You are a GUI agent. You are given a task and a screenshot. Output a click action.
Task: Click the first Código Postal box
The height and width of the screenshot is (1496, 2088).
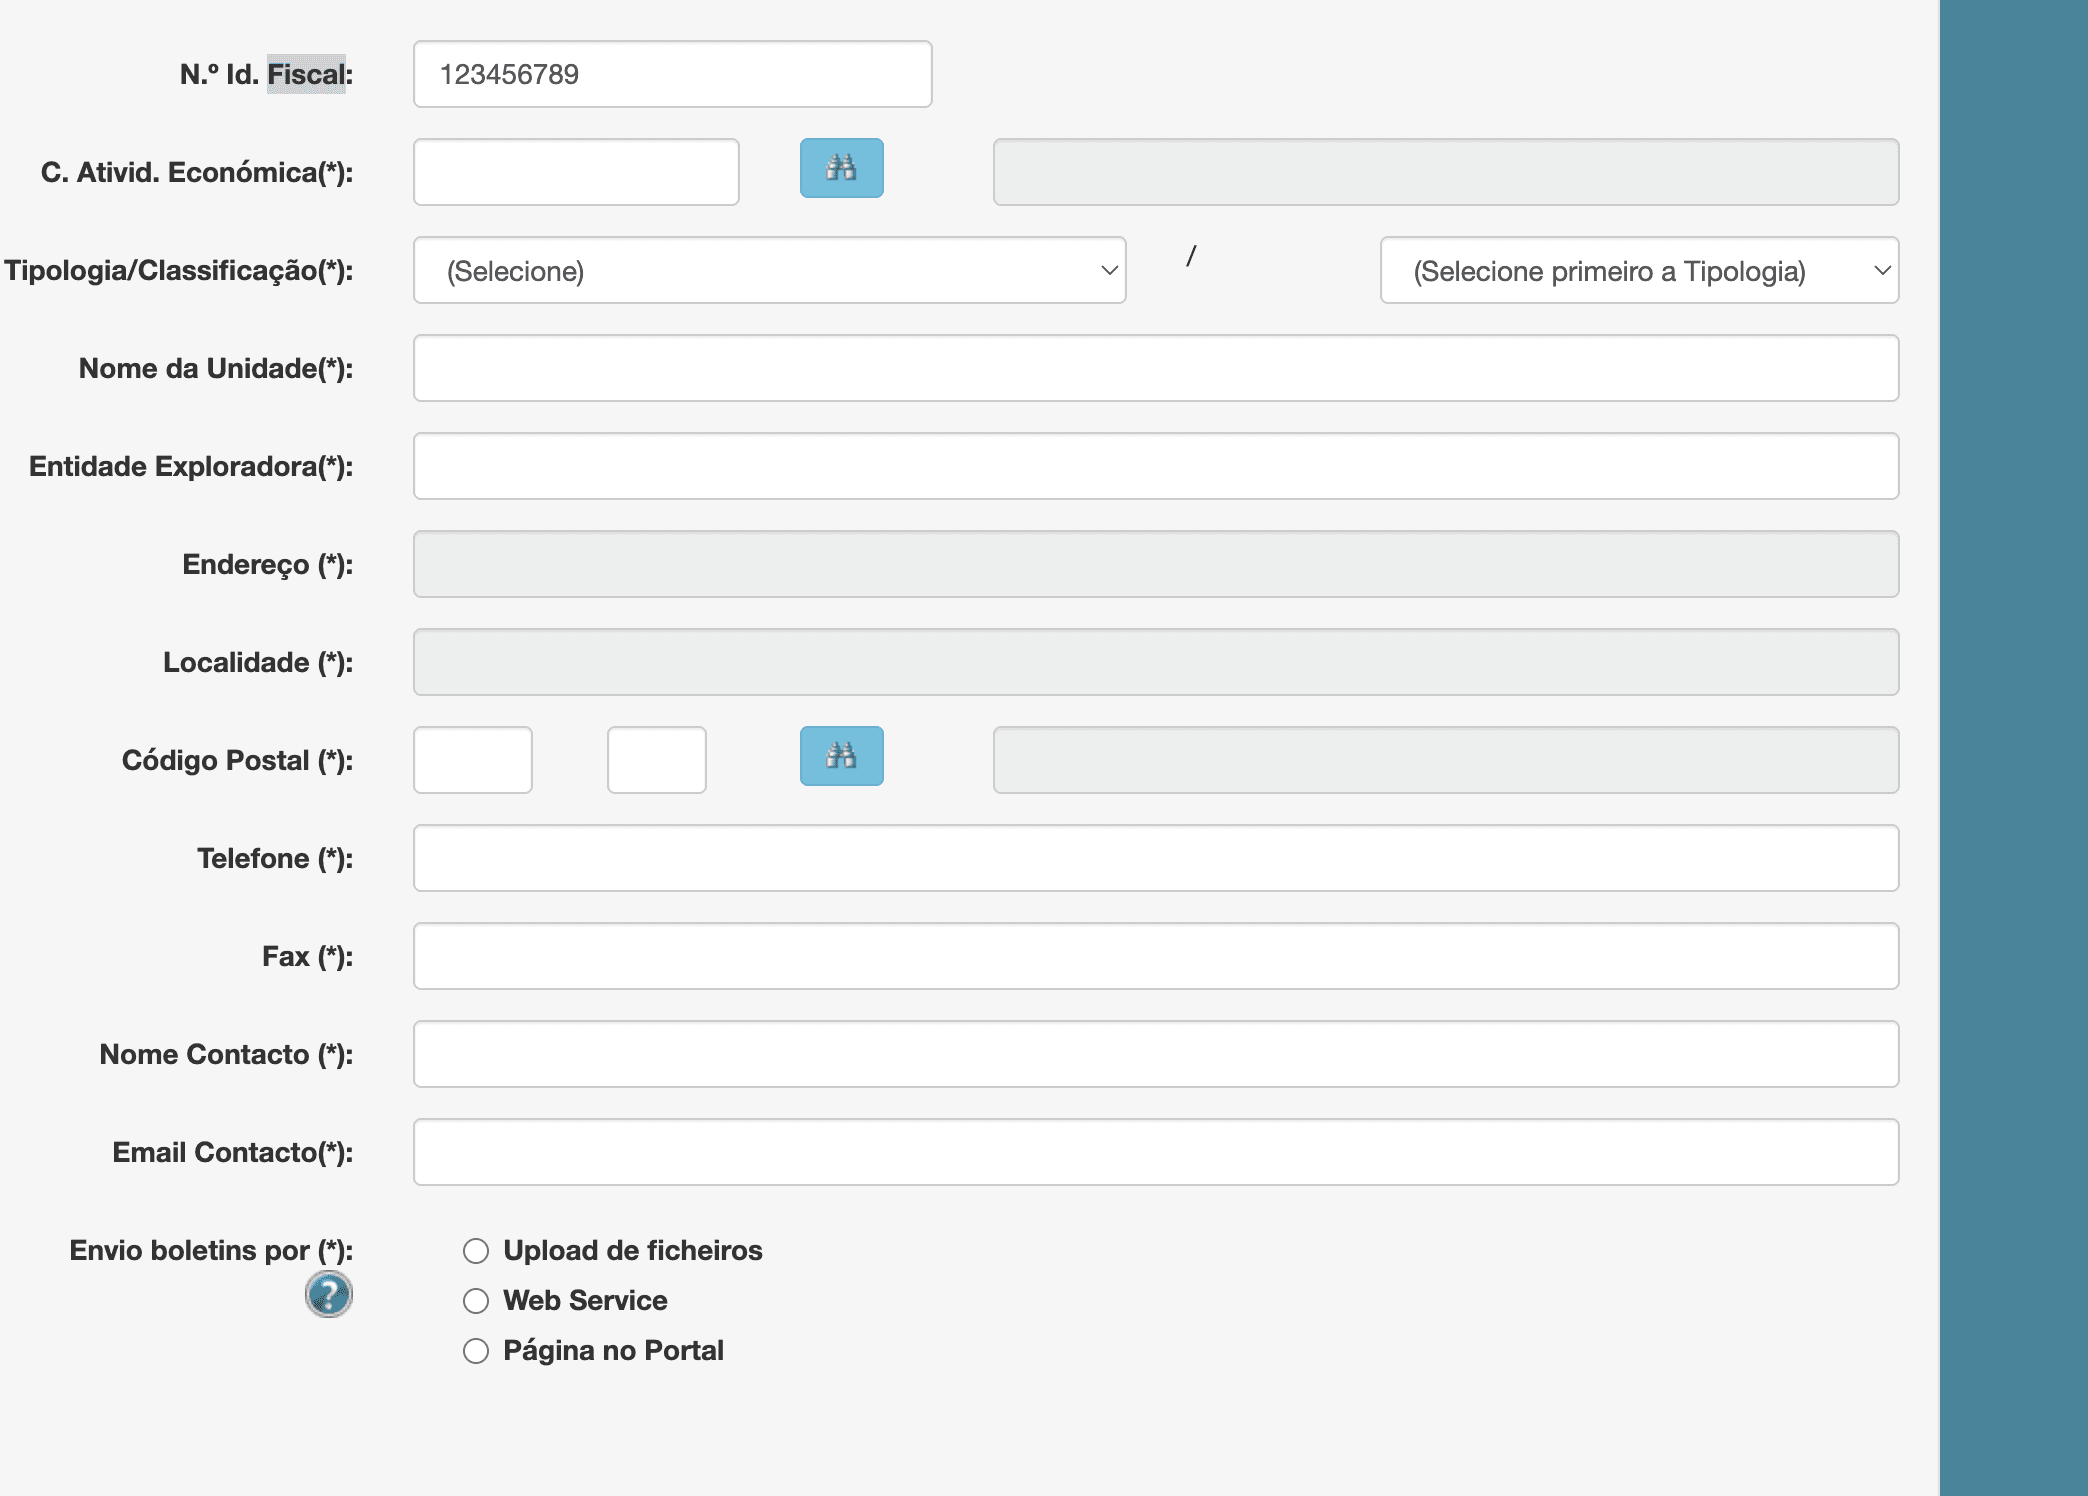point(473,760)
